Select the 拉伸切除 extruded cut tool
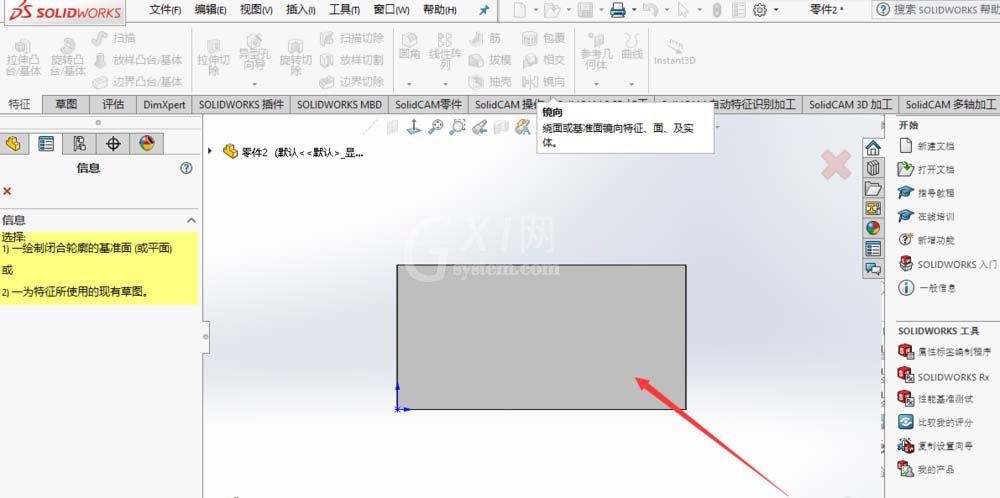Image resolution: width=1000 pixels, height=498 pixels. (x=214, y=57)
